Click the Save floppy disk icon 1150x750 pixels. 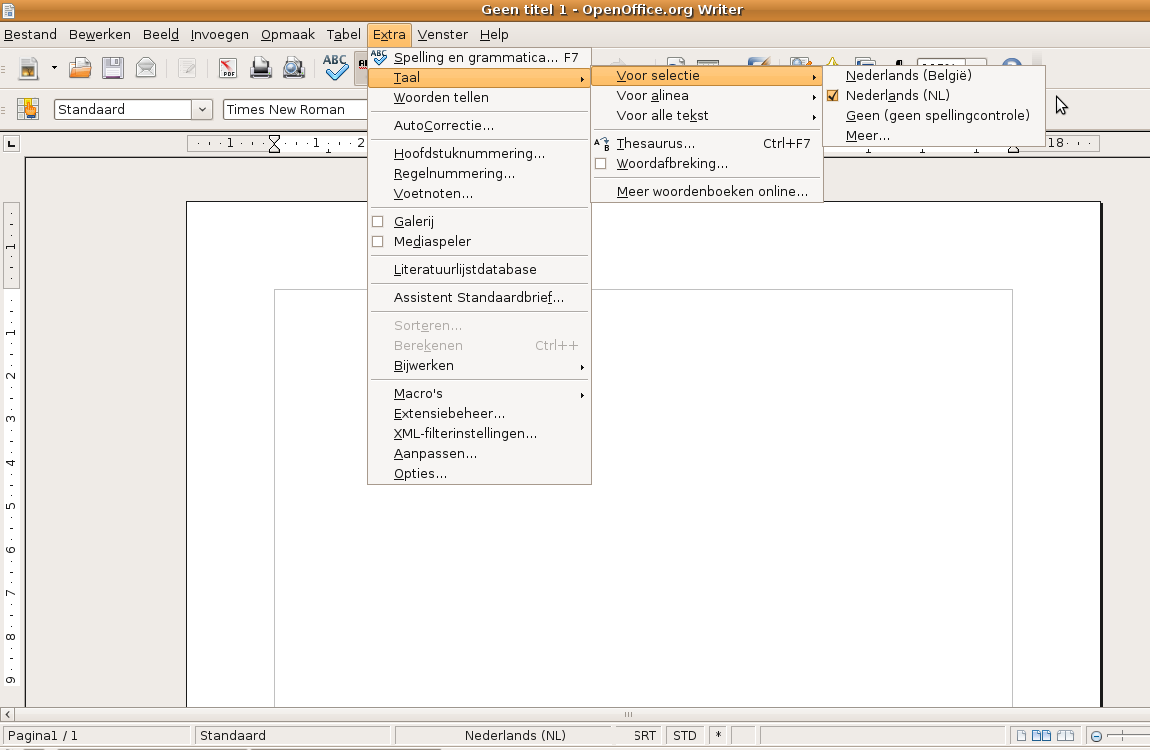(112, 68)
